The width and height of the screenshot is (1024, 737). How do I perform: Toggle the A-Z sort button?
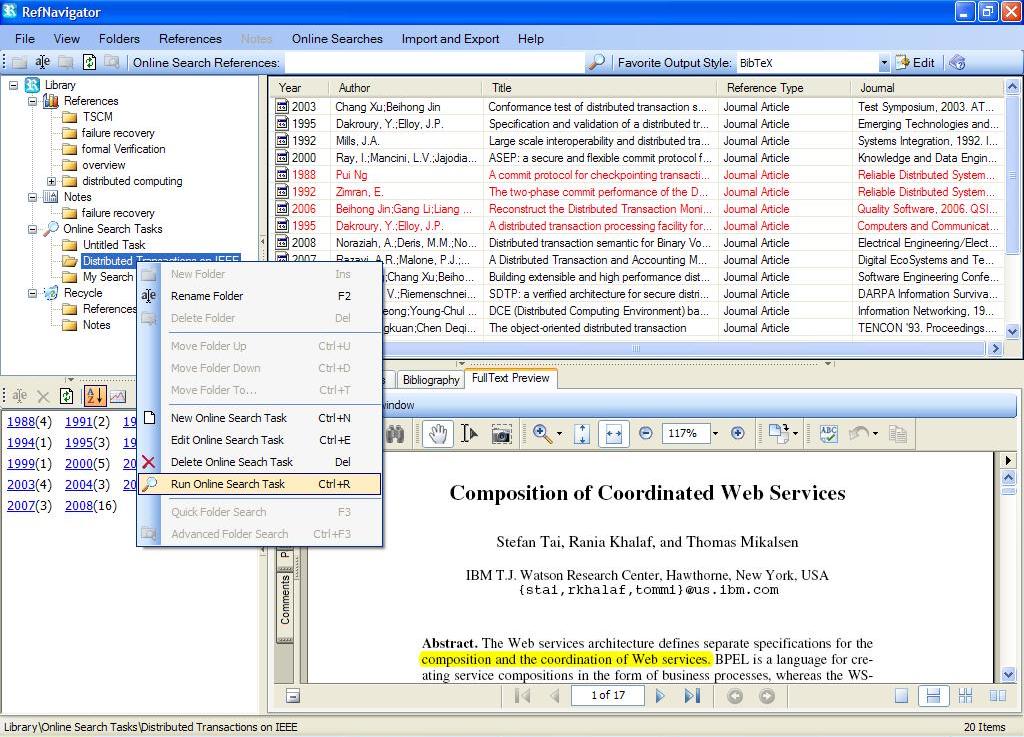click(x=95, y=396)
